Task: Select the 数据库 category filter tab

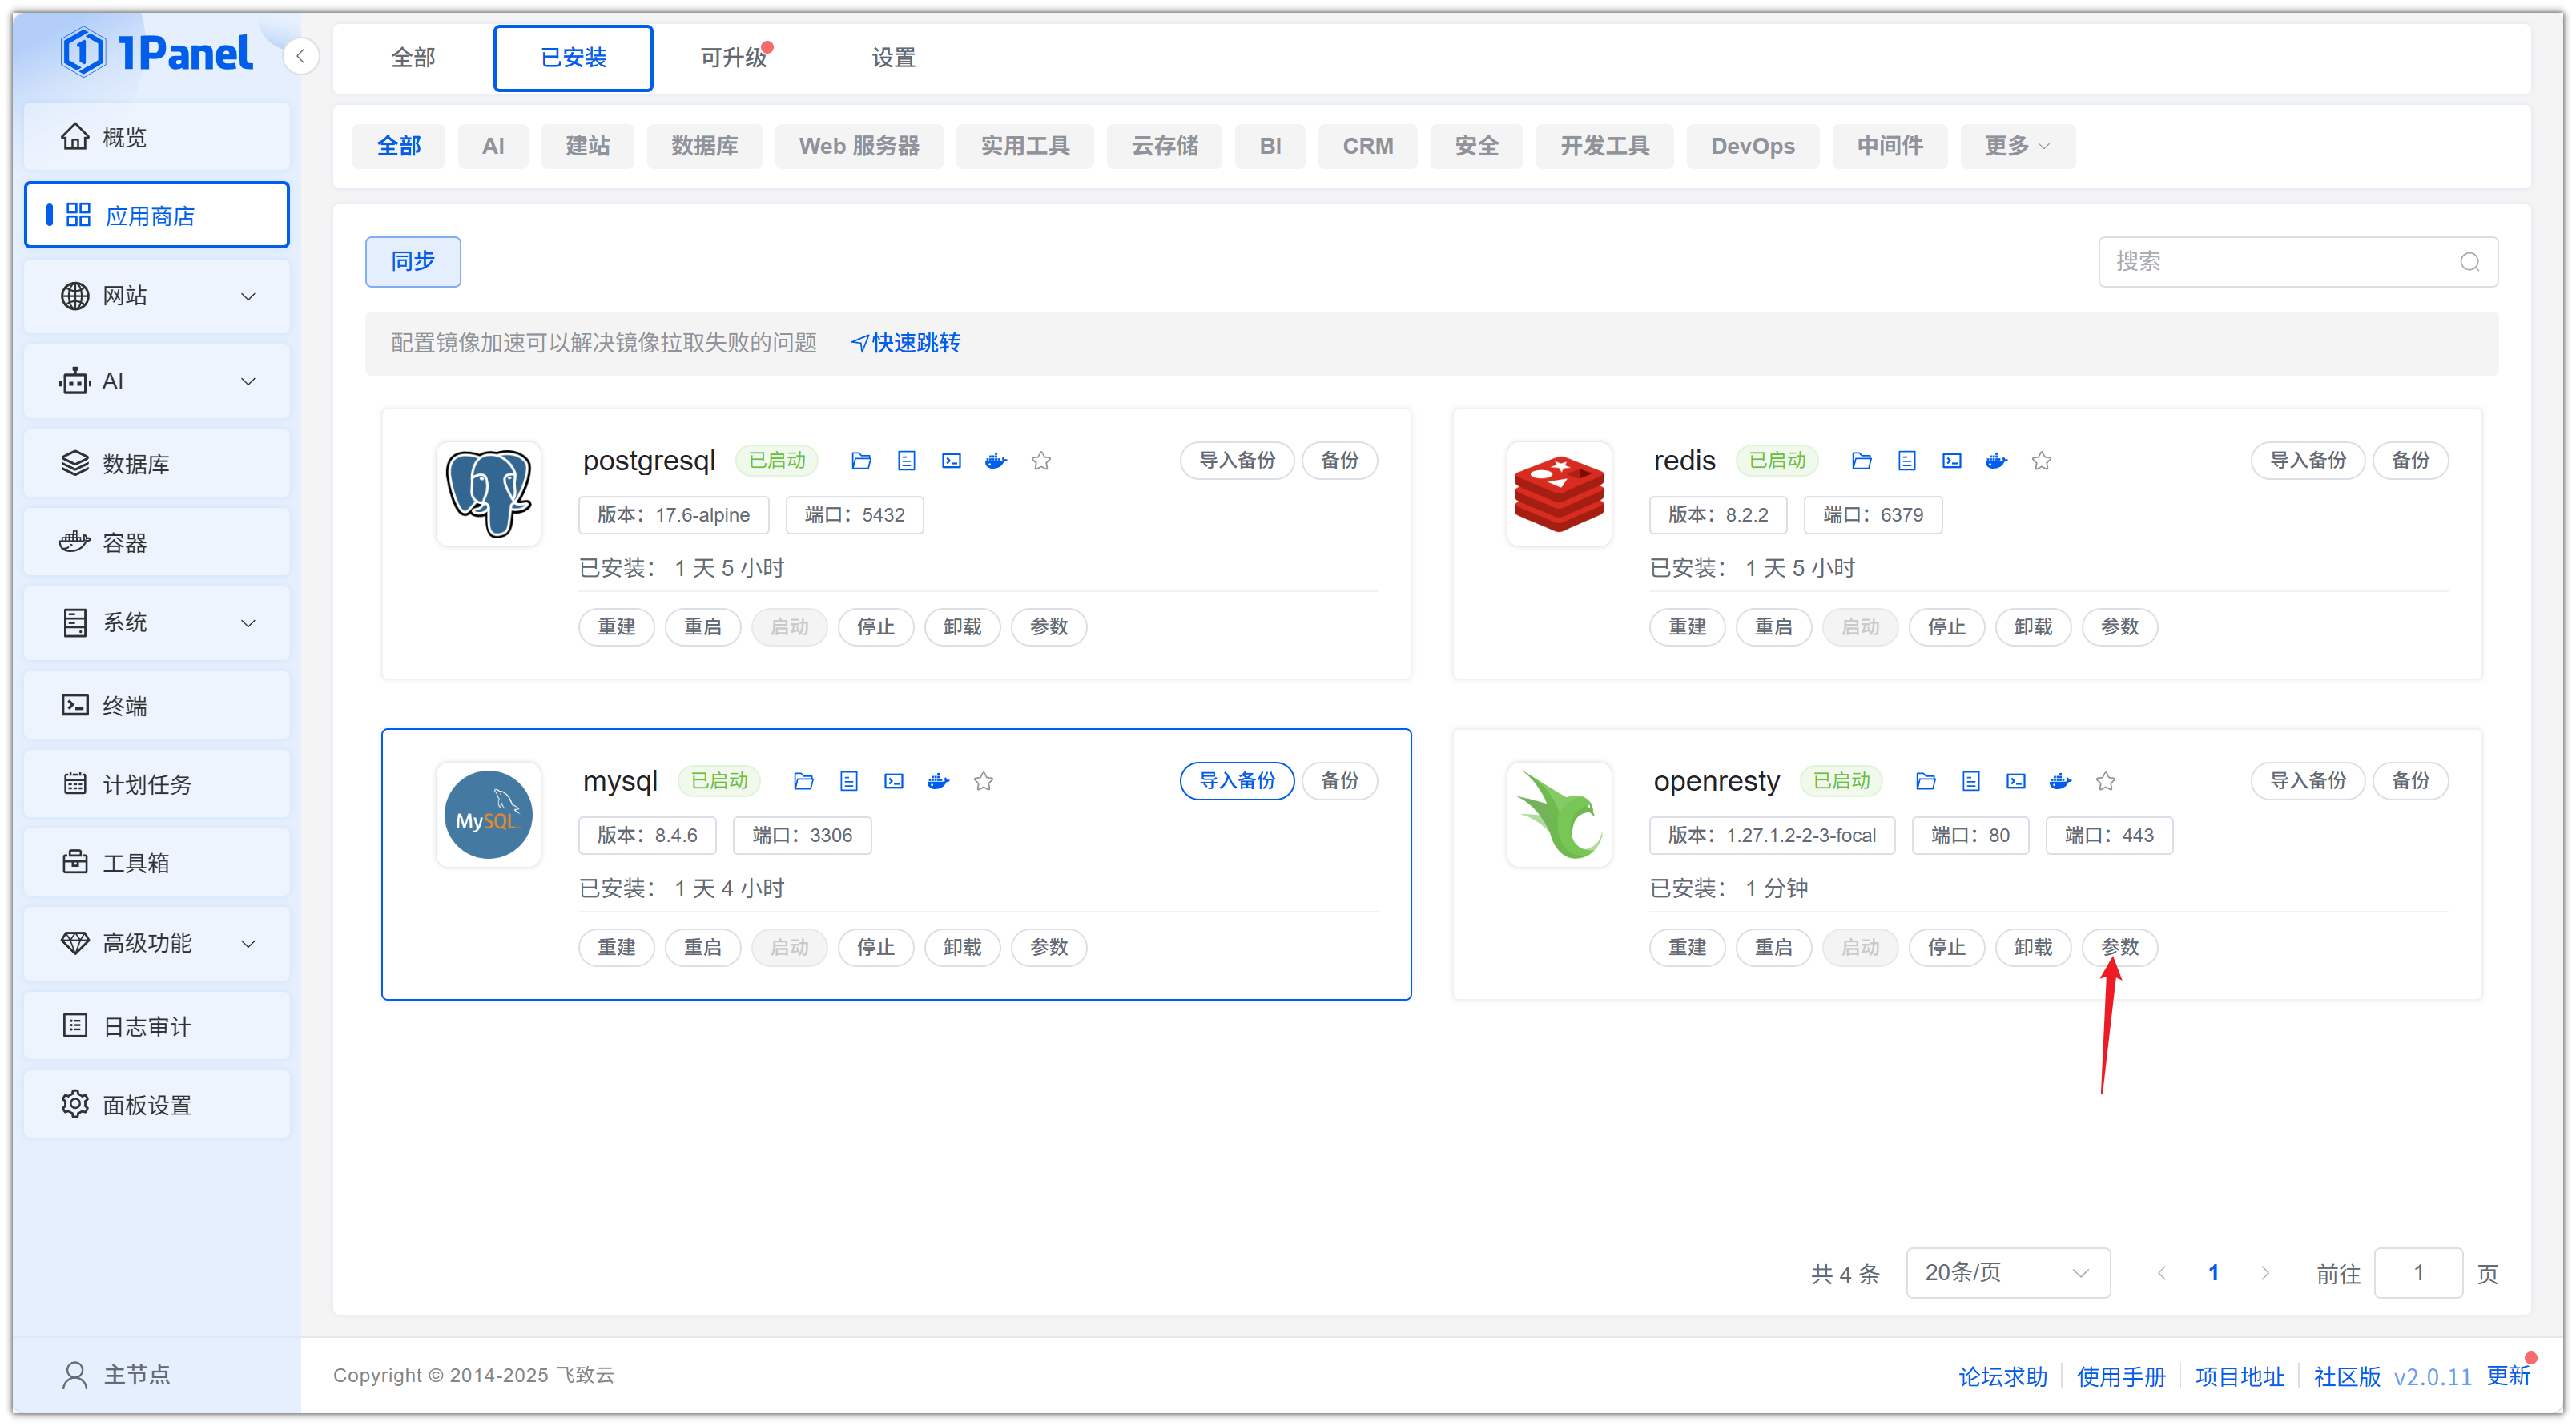Action: tap(704, 146)
